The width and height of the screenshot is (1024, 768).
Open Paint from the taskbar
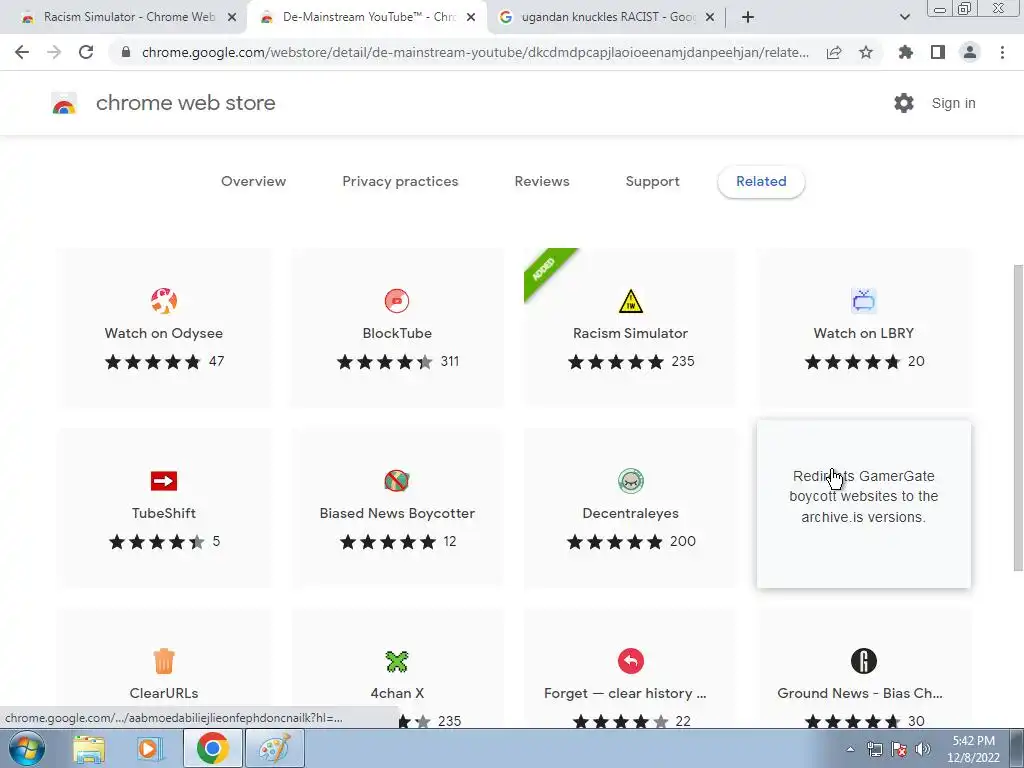click(274, 748)
